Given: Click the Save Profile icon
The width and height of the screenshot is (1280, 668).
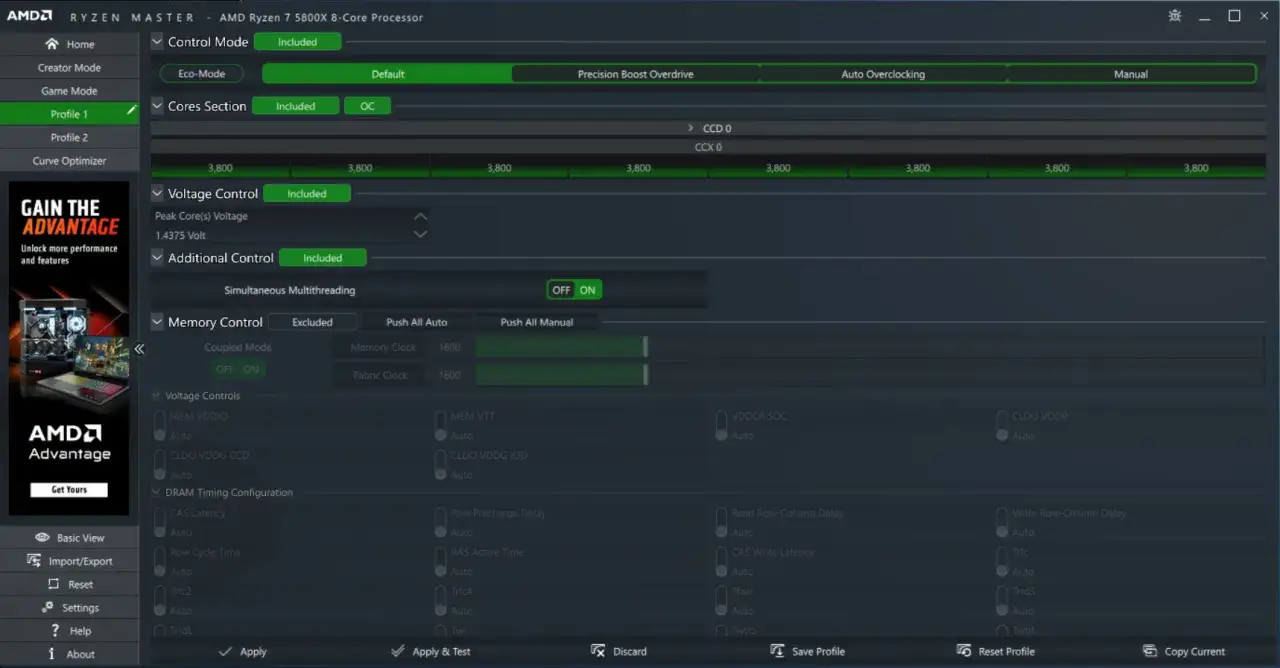Looking at the screenshot, I should point(778,651).
